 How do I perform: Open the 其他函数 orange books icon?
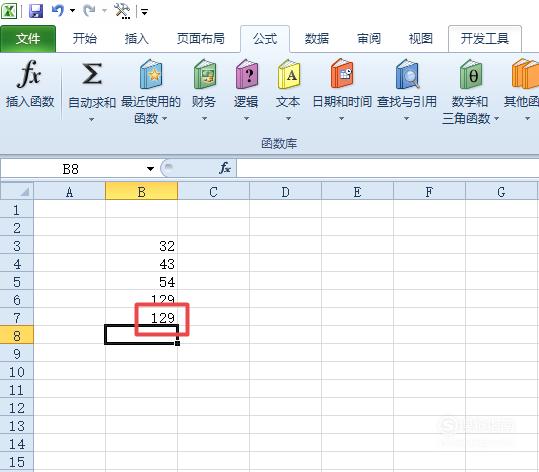[525, 74]
